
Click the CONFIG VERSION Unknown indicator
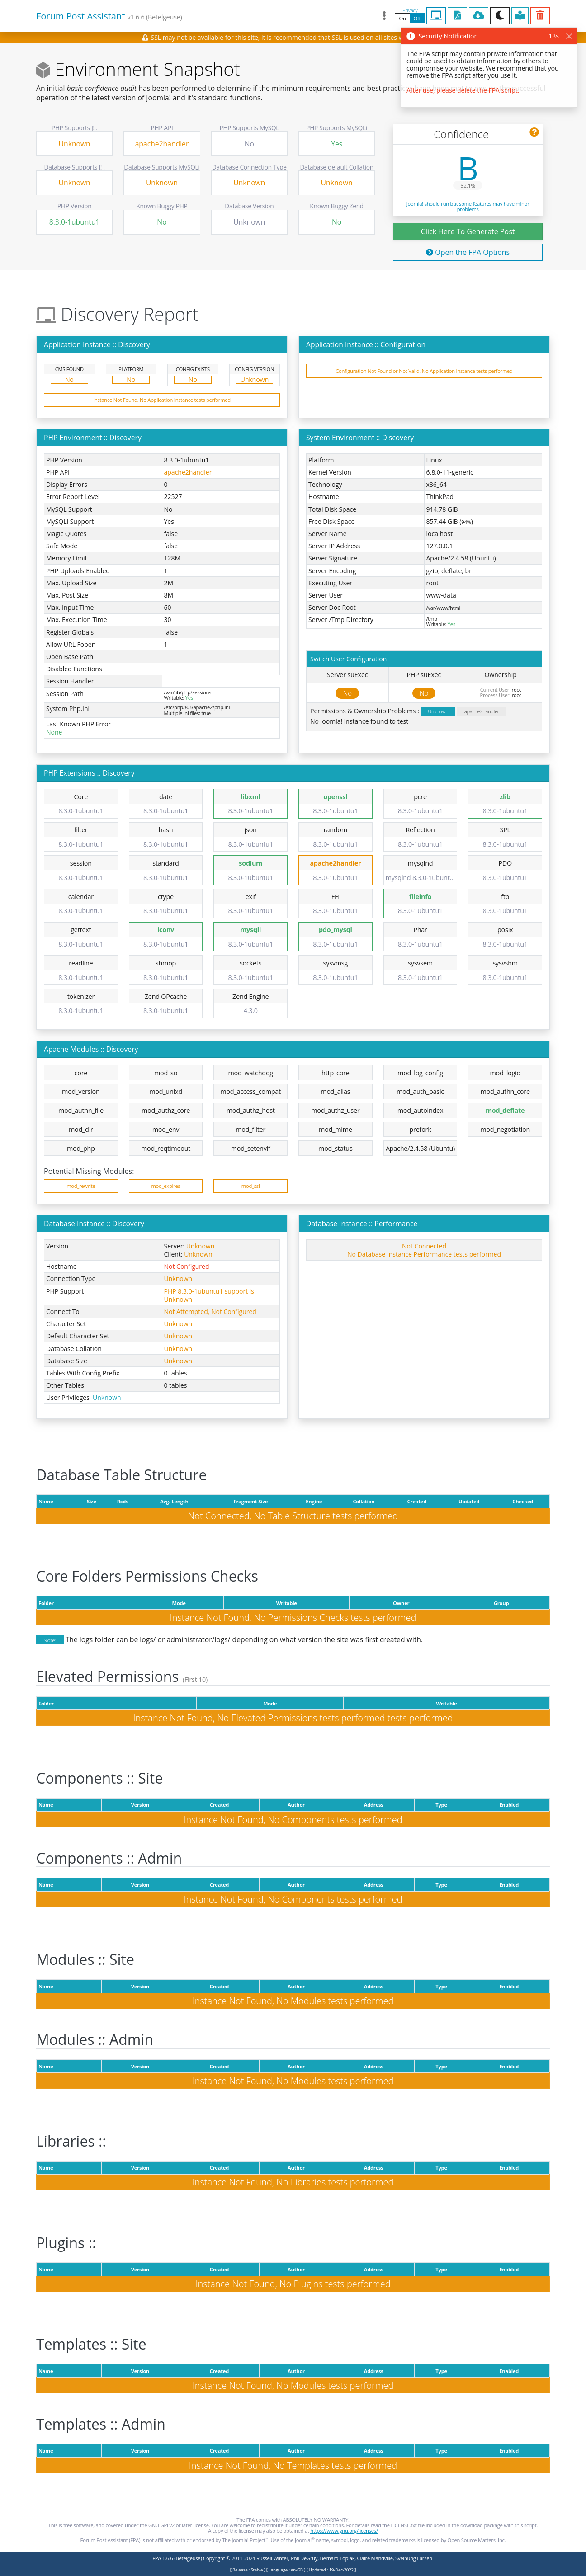pyautogui.click(x=254, y=380)
